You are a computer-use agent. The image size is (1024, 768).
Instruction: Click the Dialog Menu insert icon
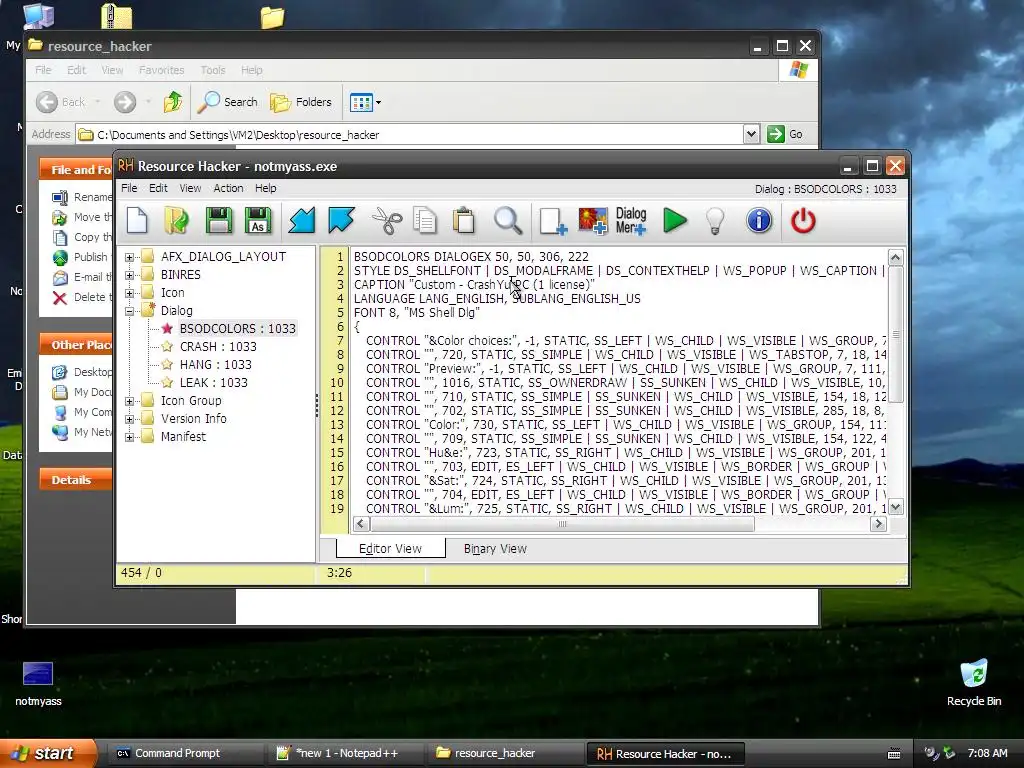(x=631, y=221)
